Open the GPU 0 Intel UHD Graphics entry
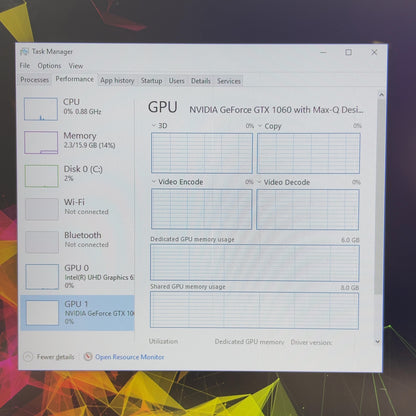Screen dimensions: 416x416 [x=77, y=276]
